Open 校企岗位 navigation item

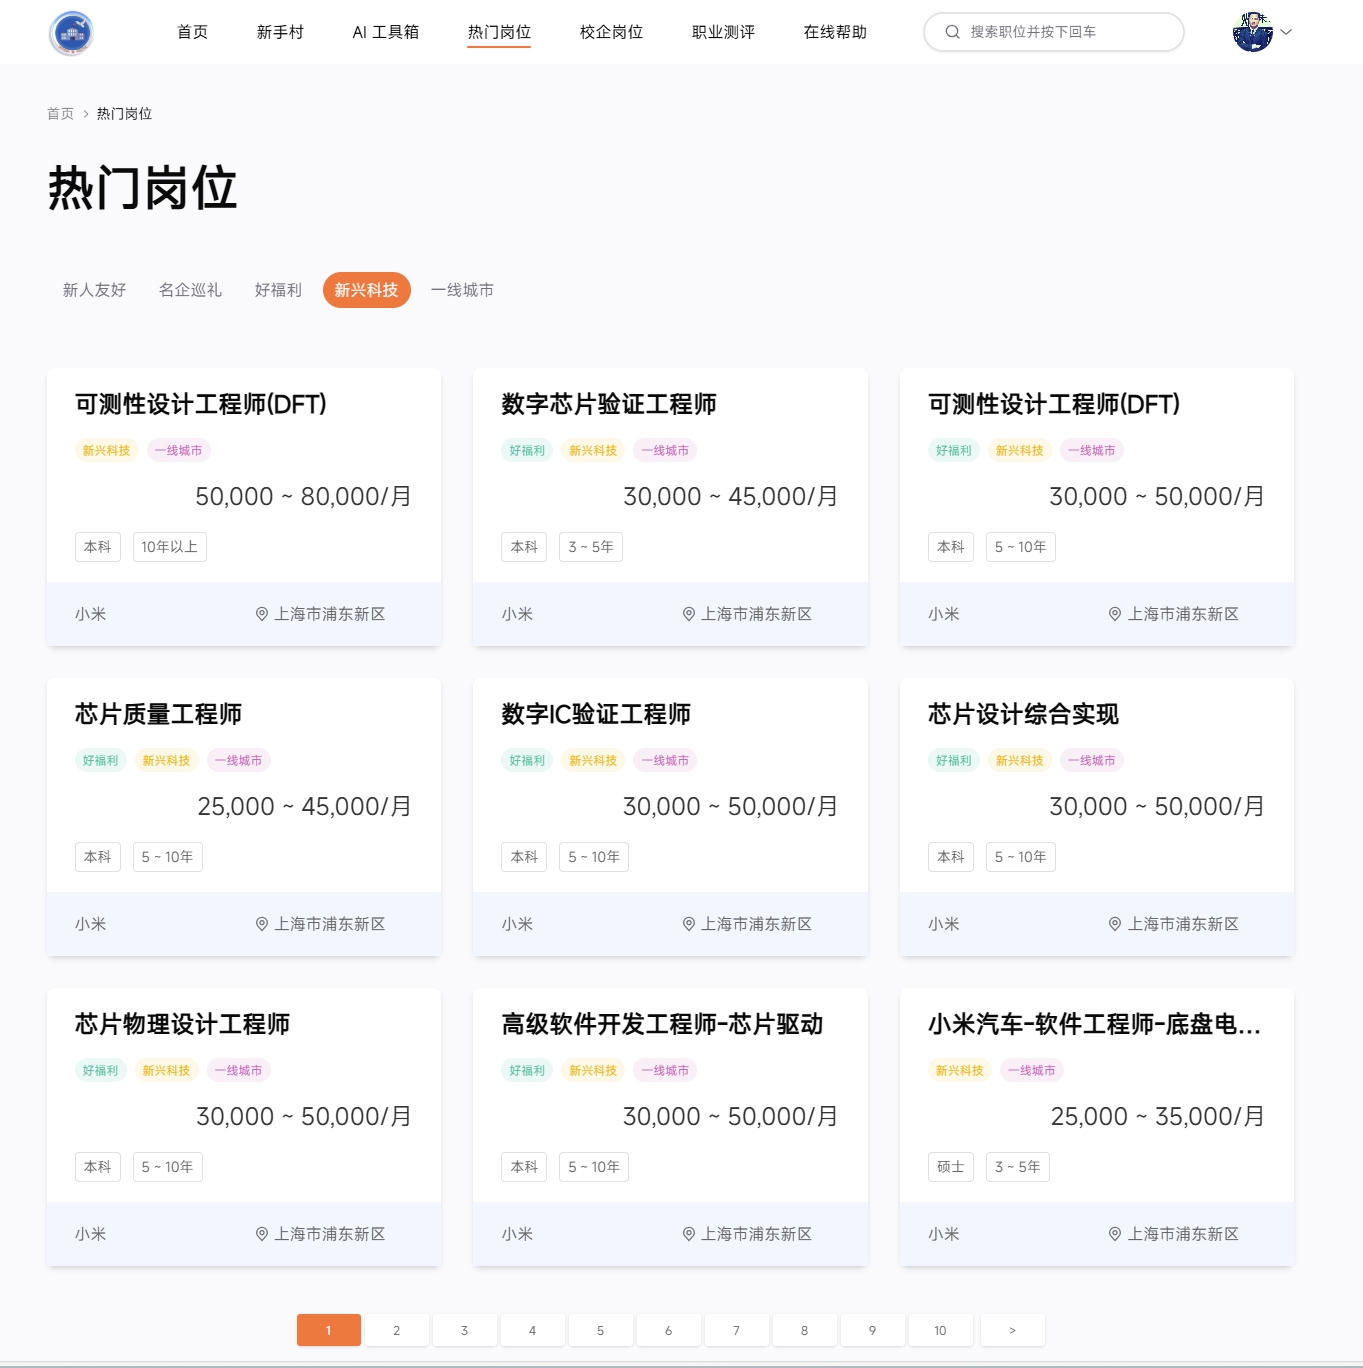click(611, 32)
